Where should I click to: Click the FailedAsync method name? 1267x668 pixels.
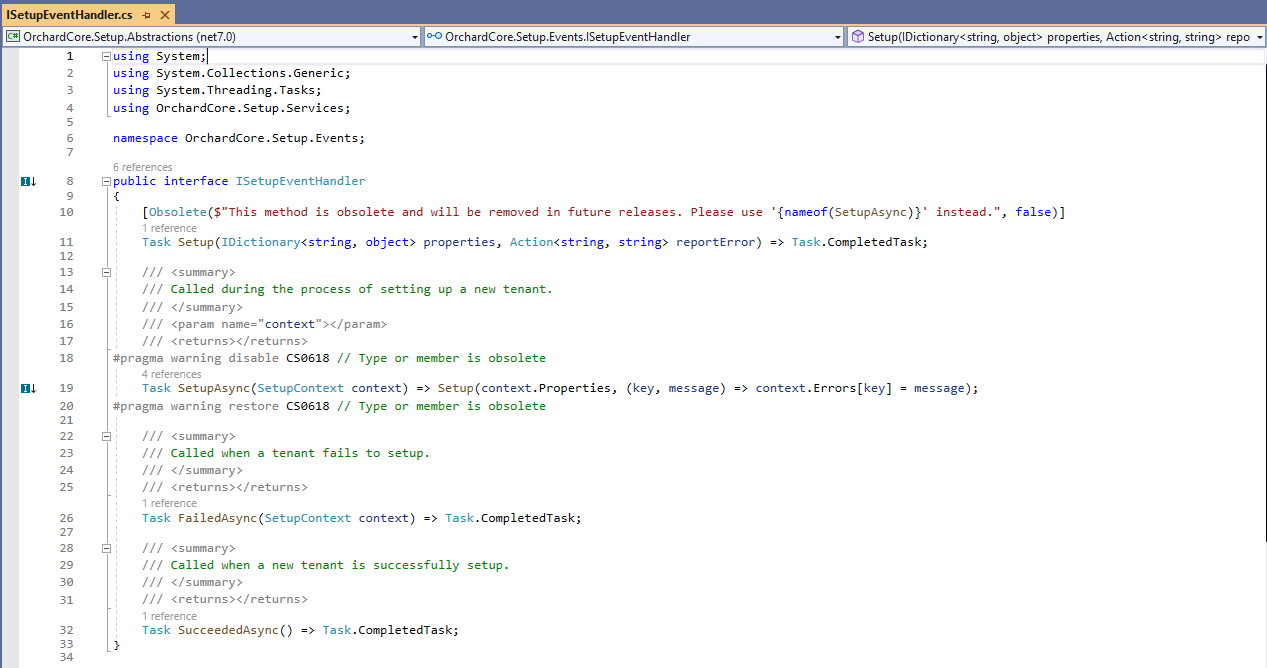click(x=217, y=518)
